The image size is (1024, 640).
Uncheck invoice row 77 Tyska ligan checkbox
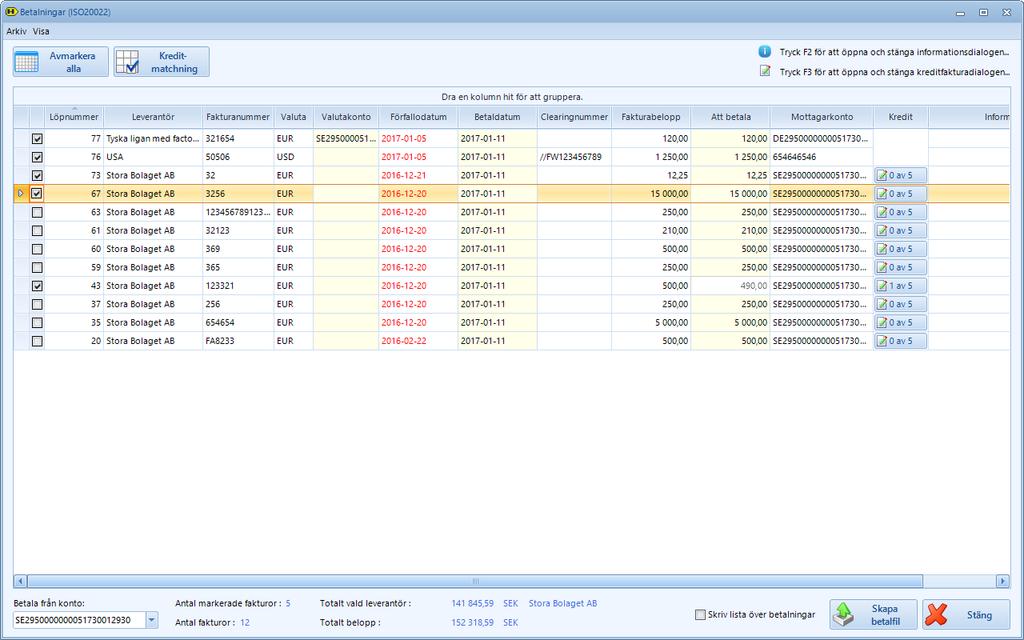pos(37,138)
